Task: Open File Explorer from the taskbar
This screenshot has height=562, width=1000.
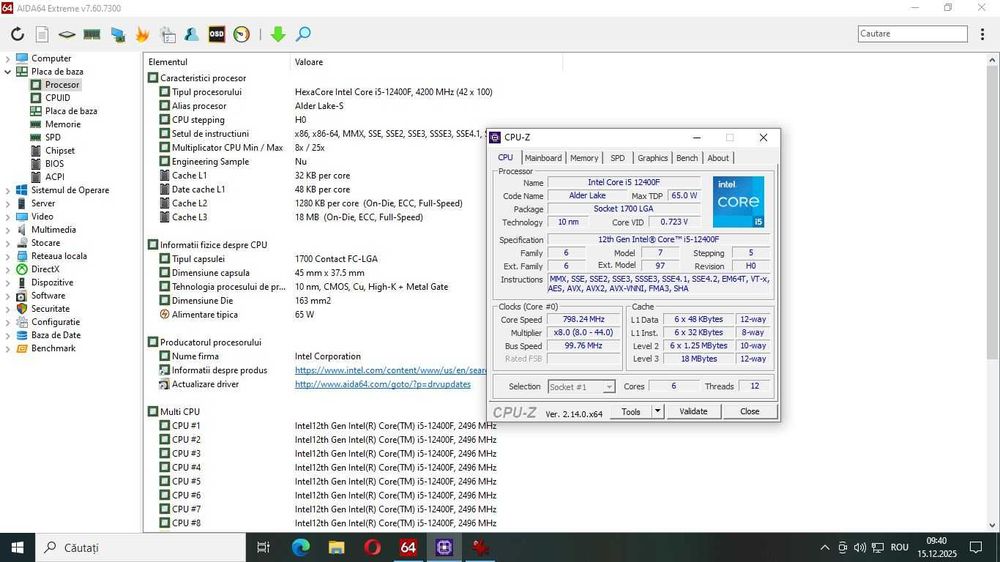Action: click(x=336, y=547)
